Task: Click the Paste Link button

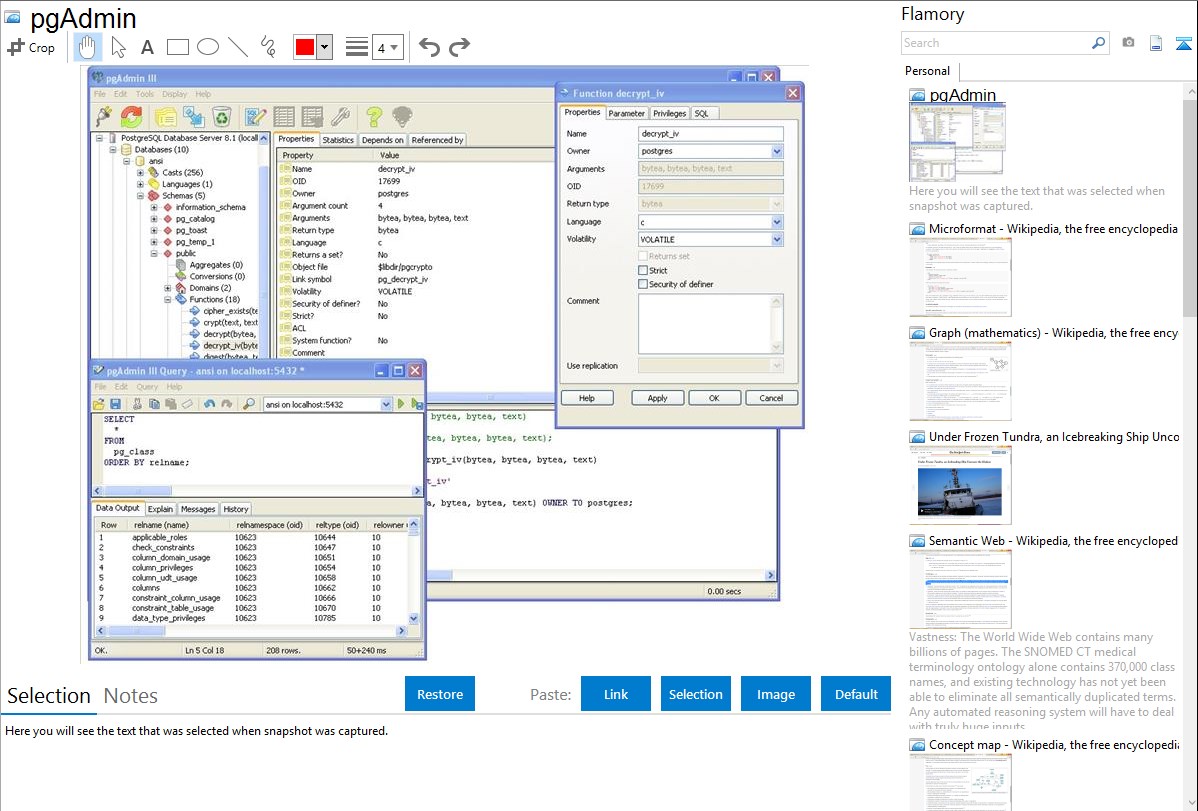Action: [616, 694]
